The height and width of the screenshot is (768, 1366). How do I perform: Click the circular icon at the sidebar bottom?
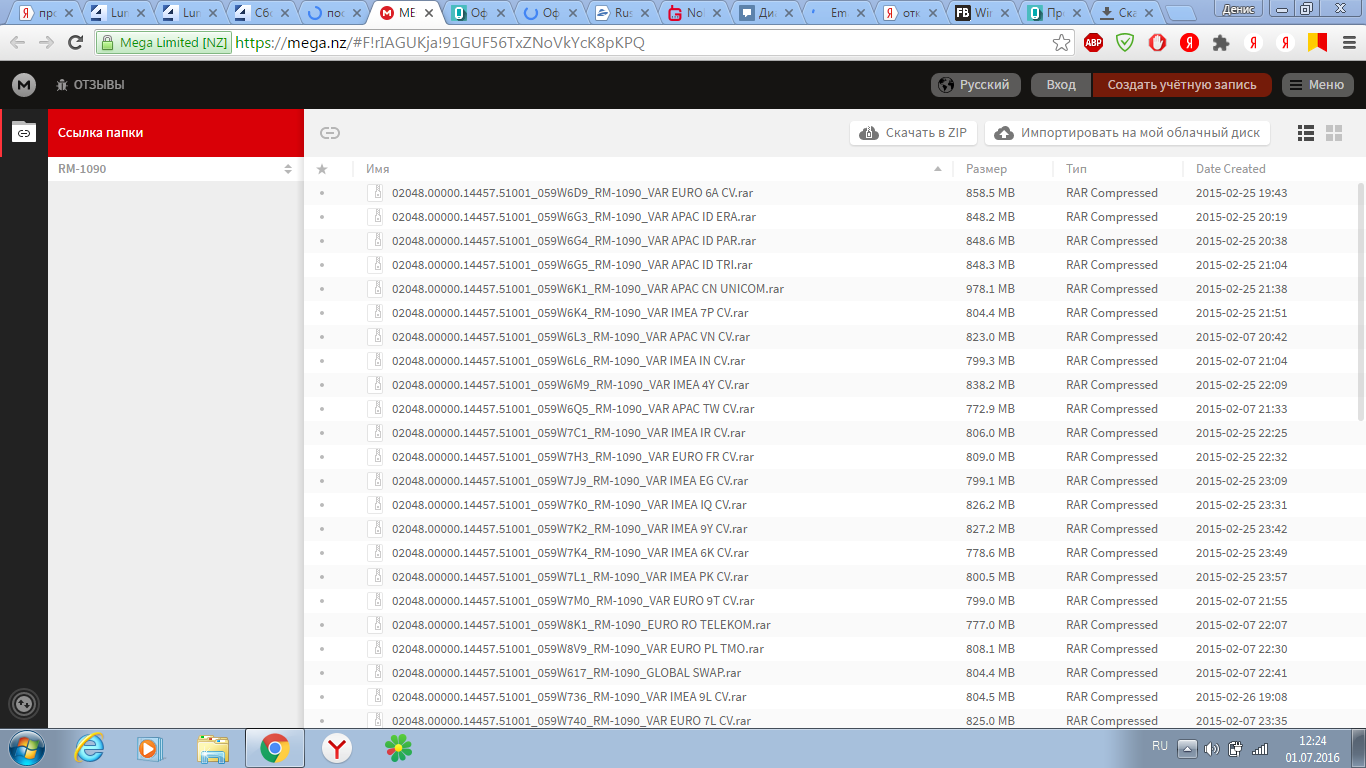[24, 704]
